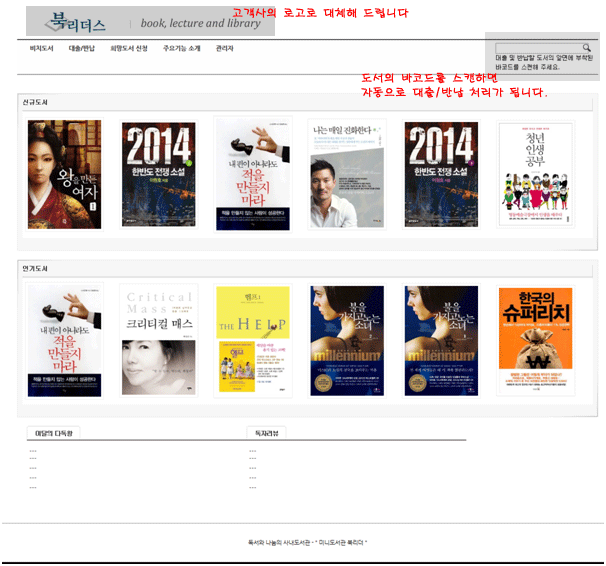Image resolution: width=606 pixels, height=566 pixels.
Task: Open the 크리티컬 매스 book cover
Action: [158, 341]
